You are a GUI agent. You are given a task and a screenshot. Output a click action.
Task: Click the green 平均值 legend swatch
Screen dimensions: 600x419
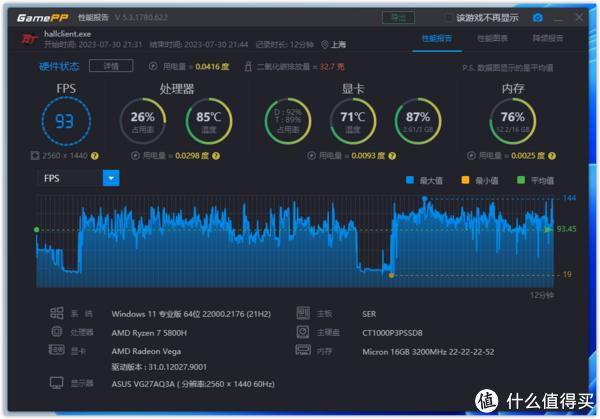tap(521, 180)
